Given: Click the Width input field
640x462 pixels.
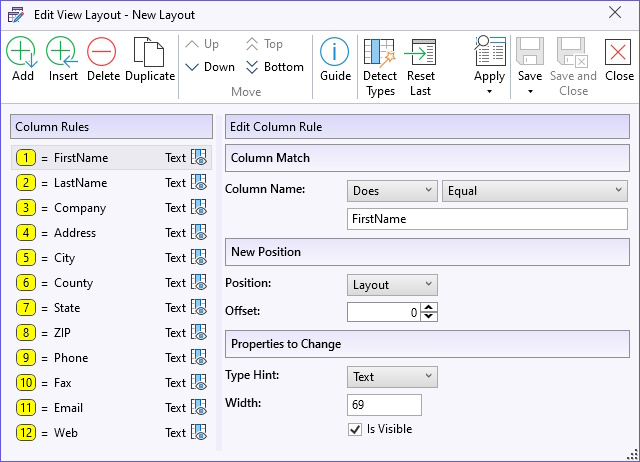Looking at the screenshot, I should point(384,405).
